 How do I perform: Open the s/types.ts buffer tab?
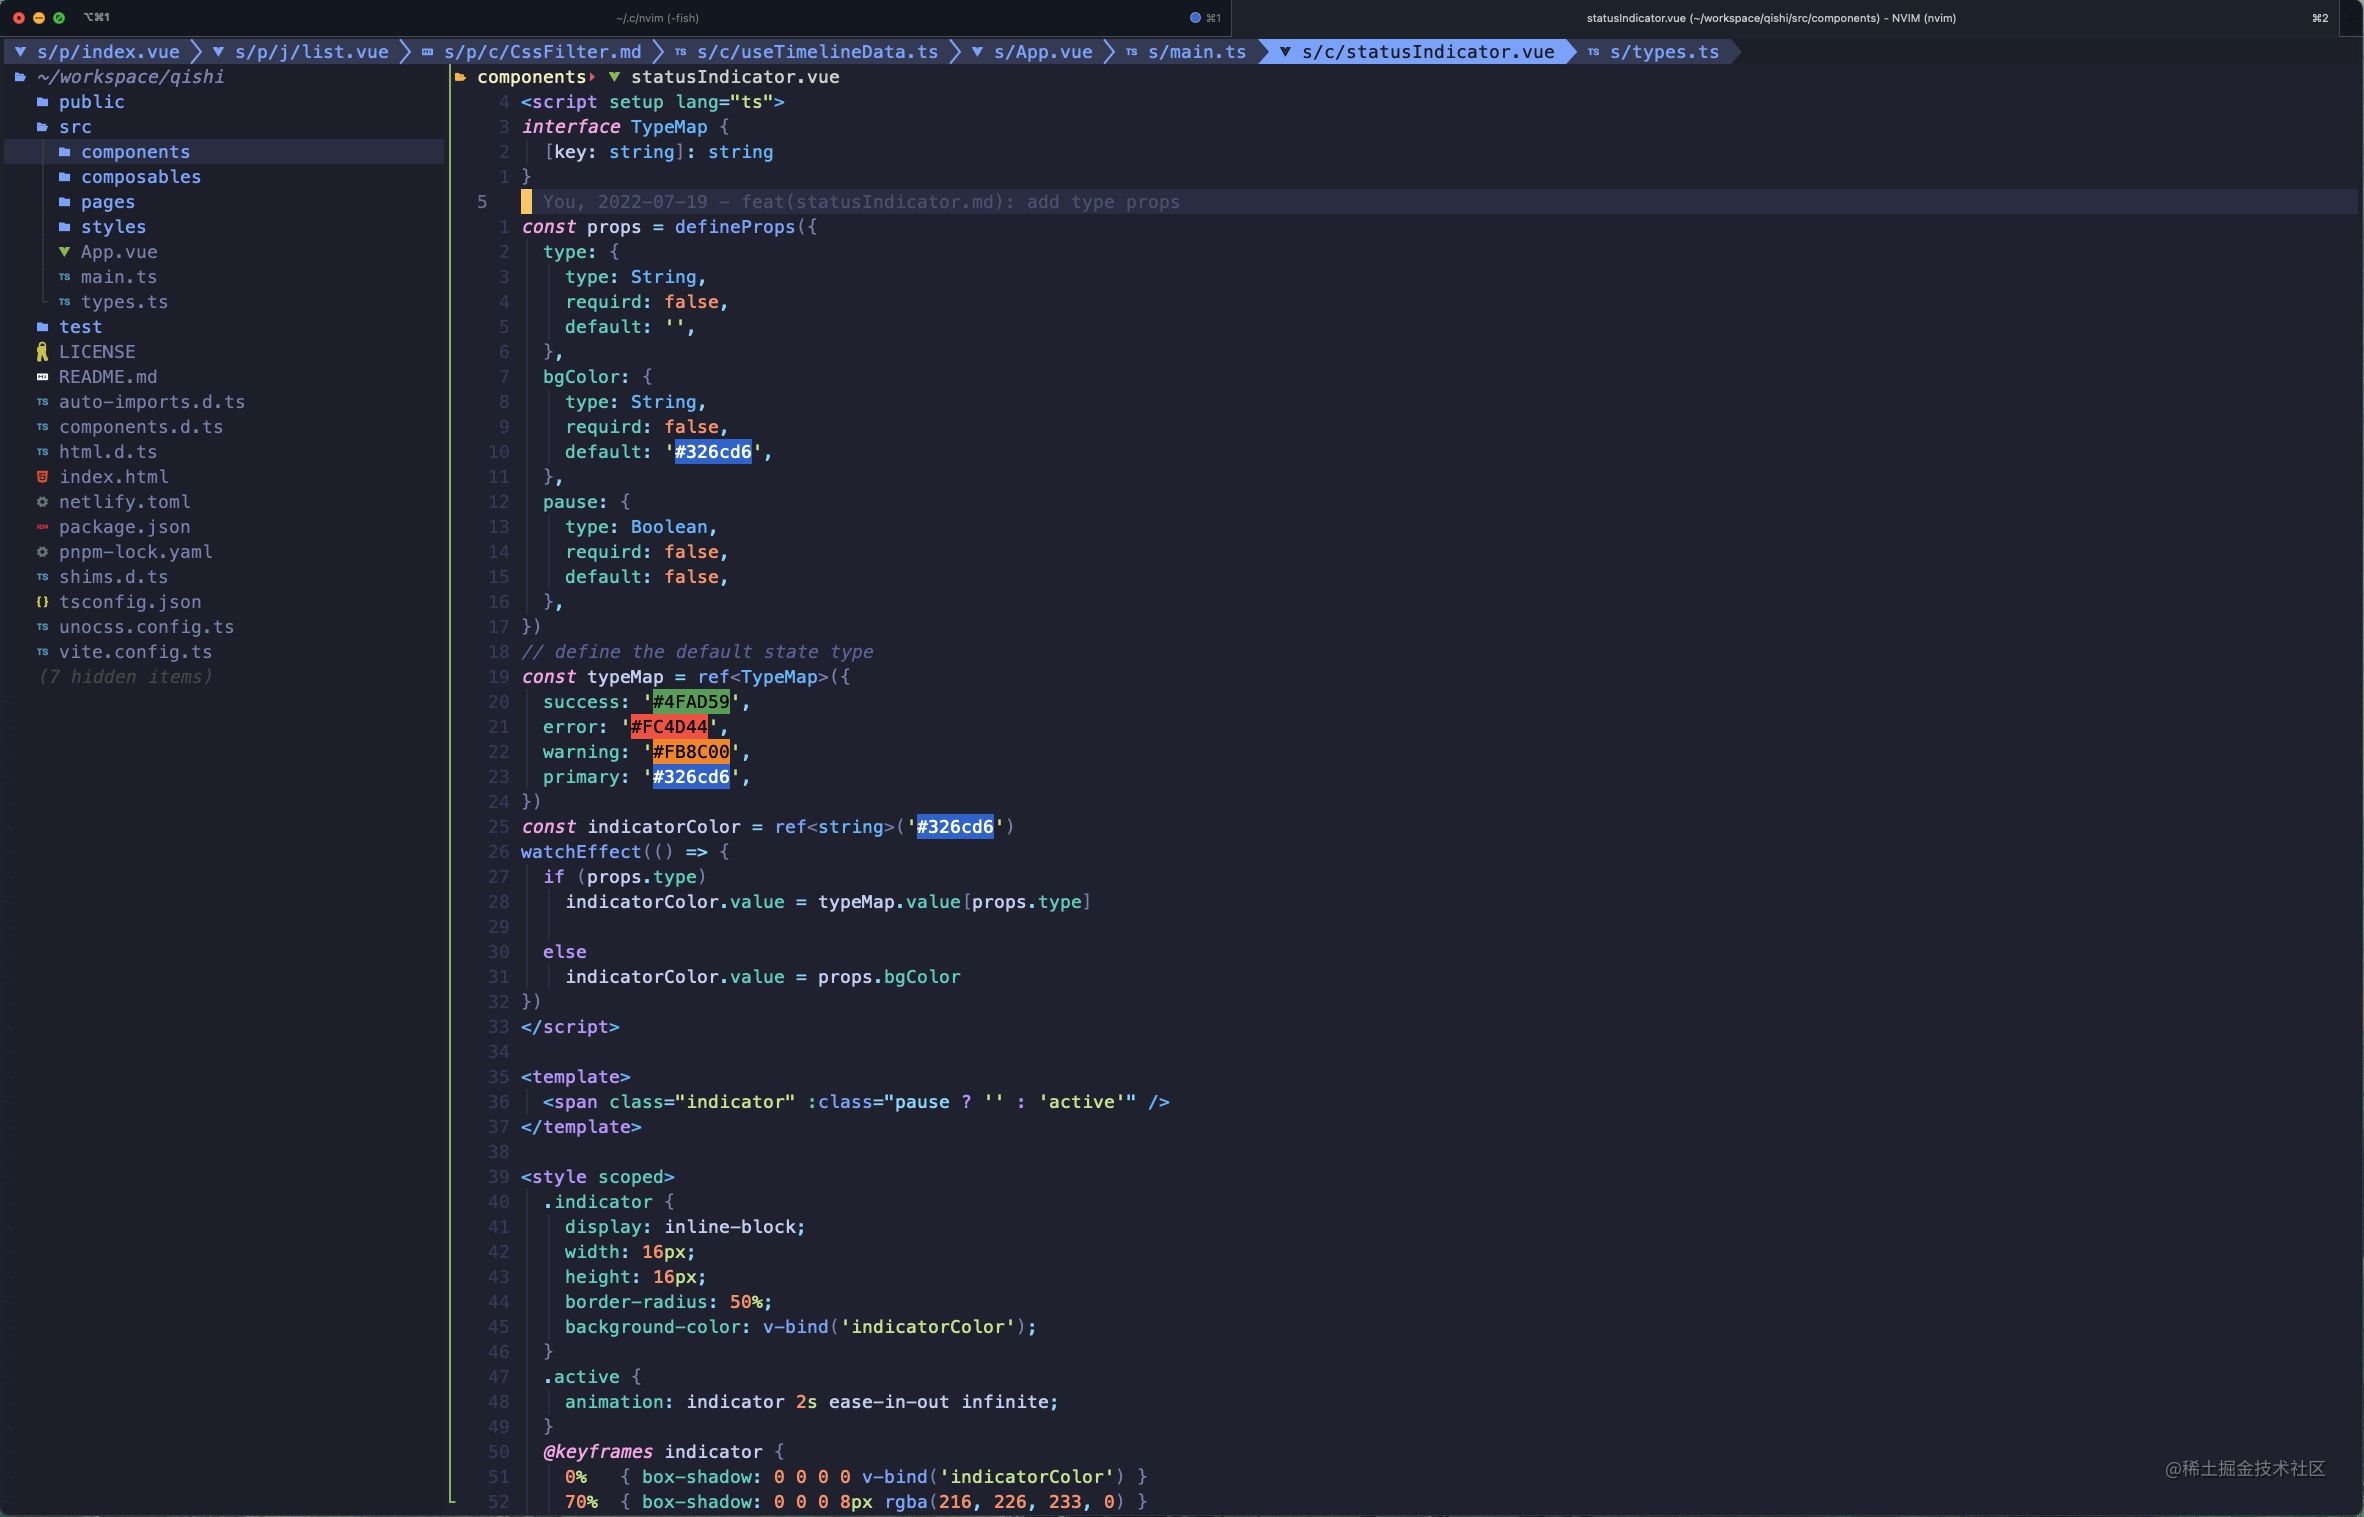pyautogui.click(x=1653, y=52)
